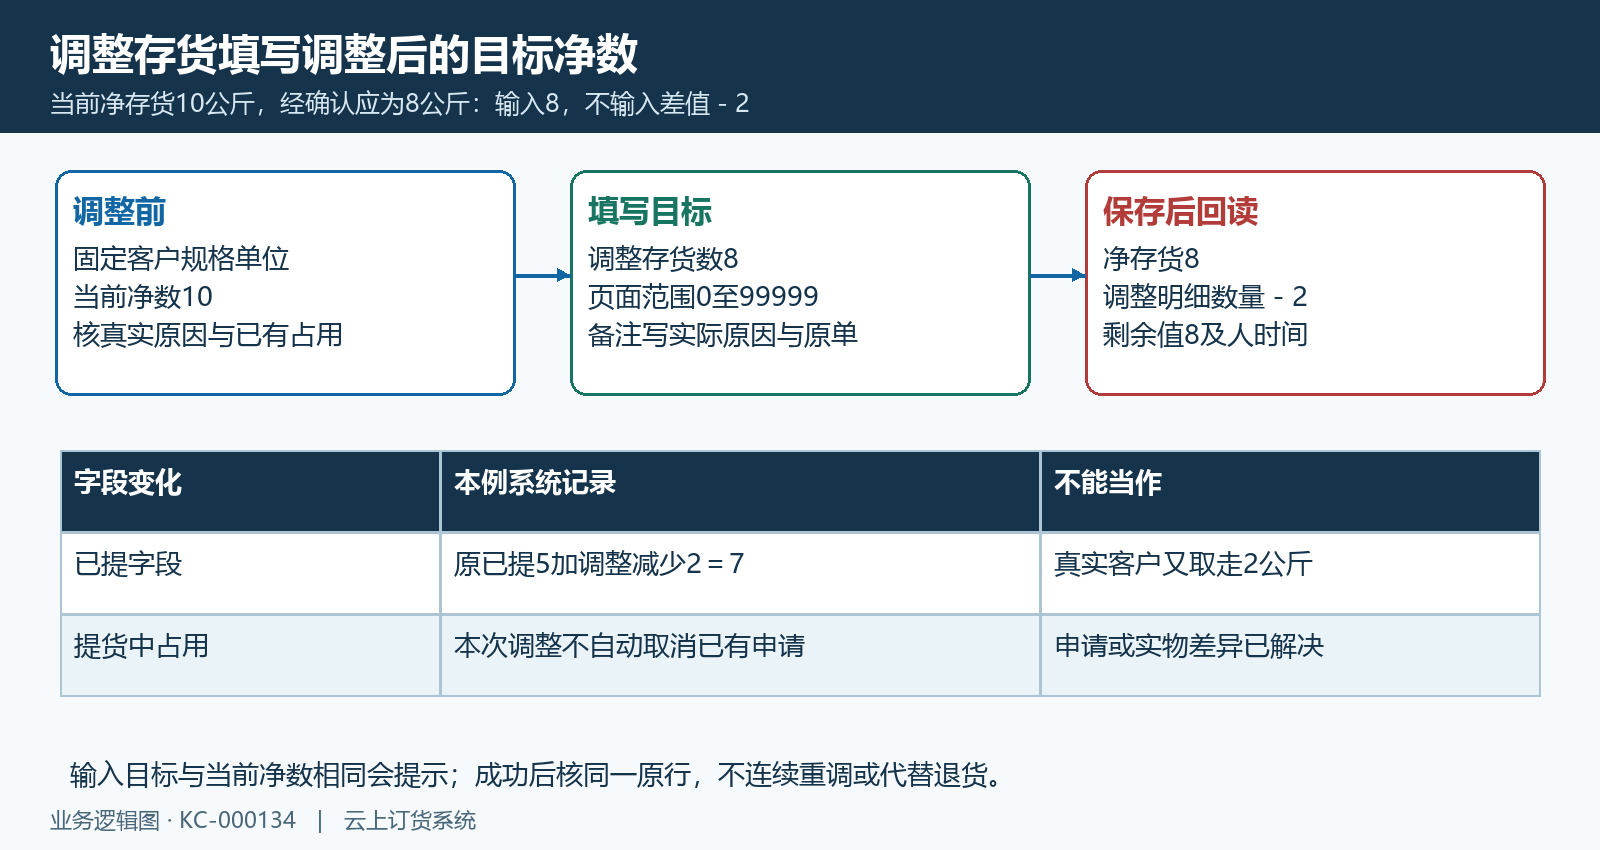
Task: Click the footer text 云上订货系统
Action: tap(410, 821)
